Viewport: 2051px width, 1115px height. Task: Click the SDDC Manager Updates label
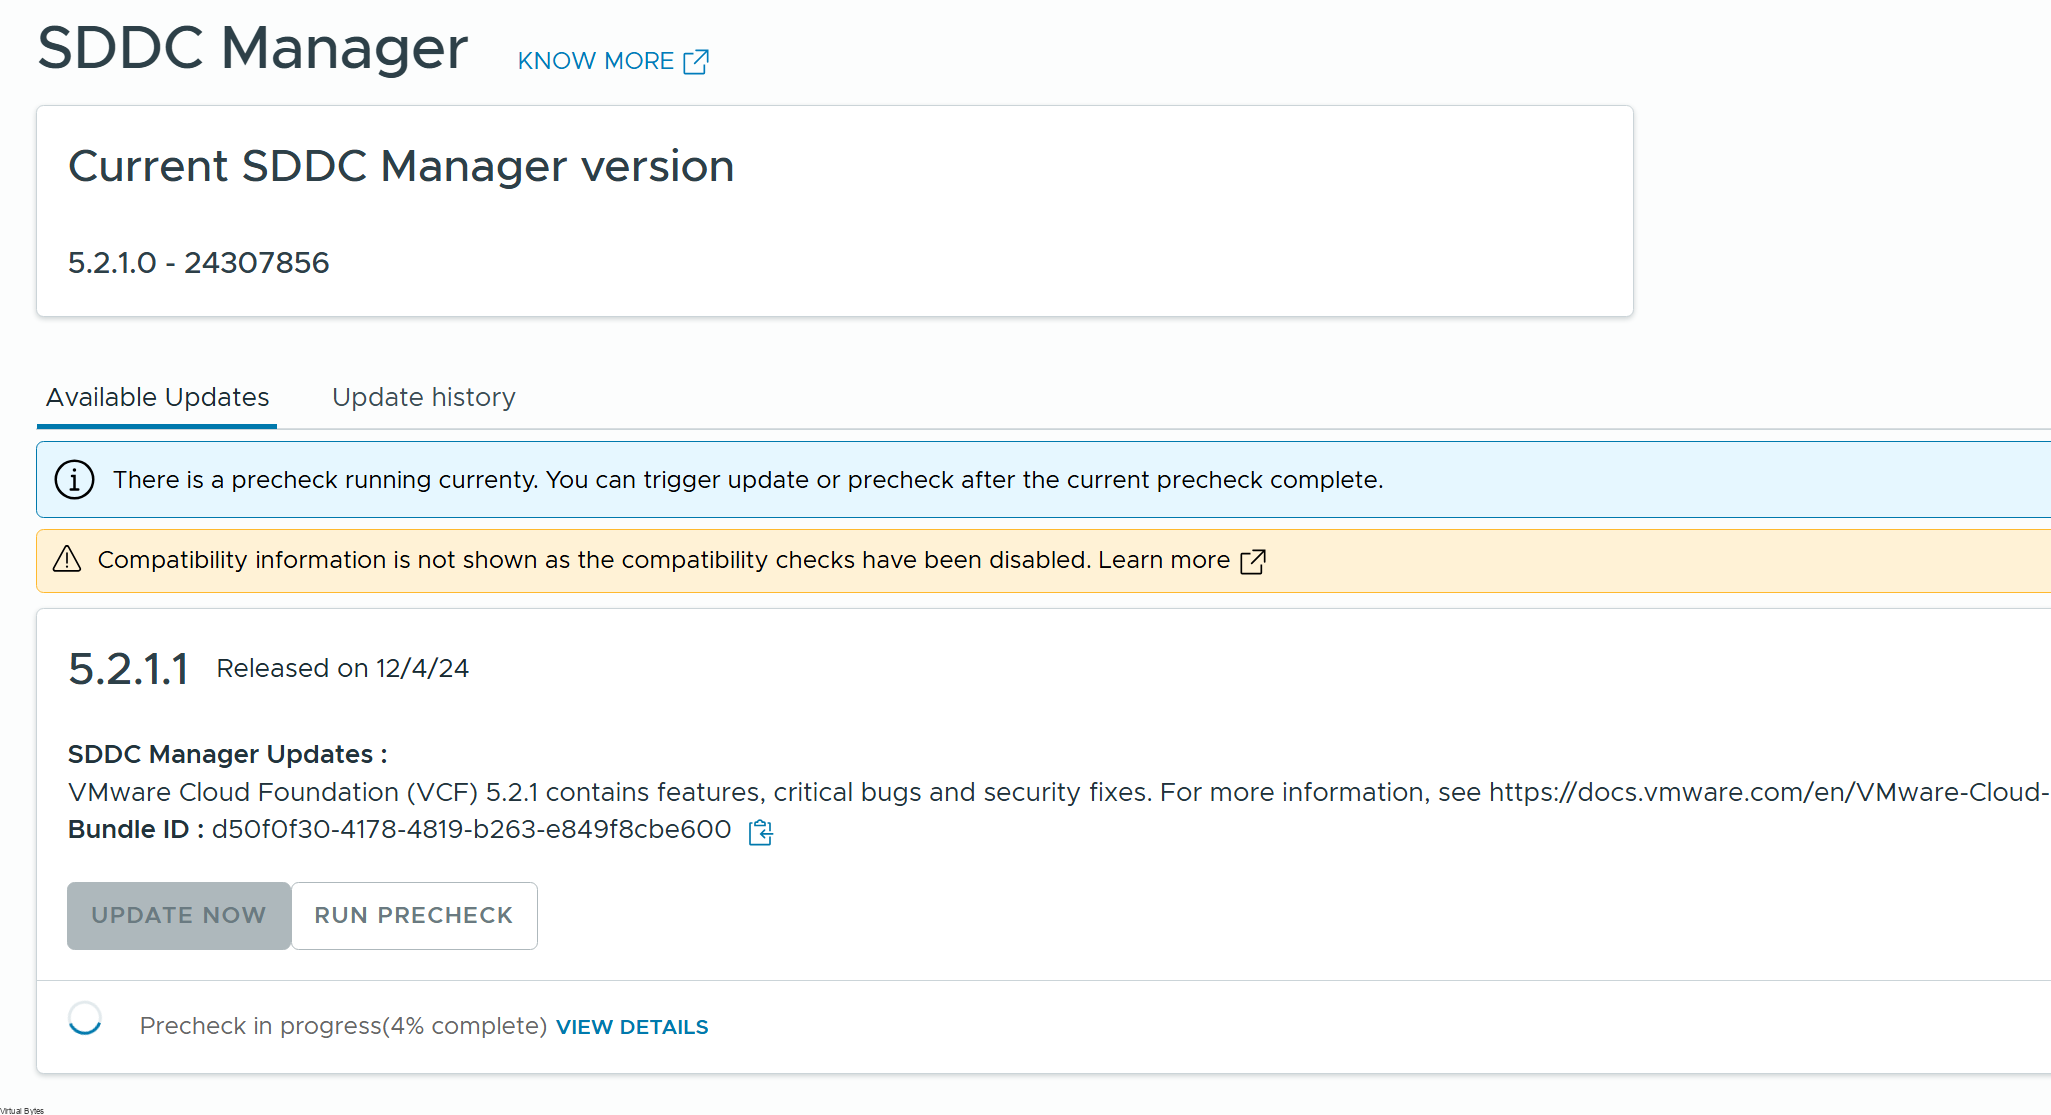tap(228, 754)
